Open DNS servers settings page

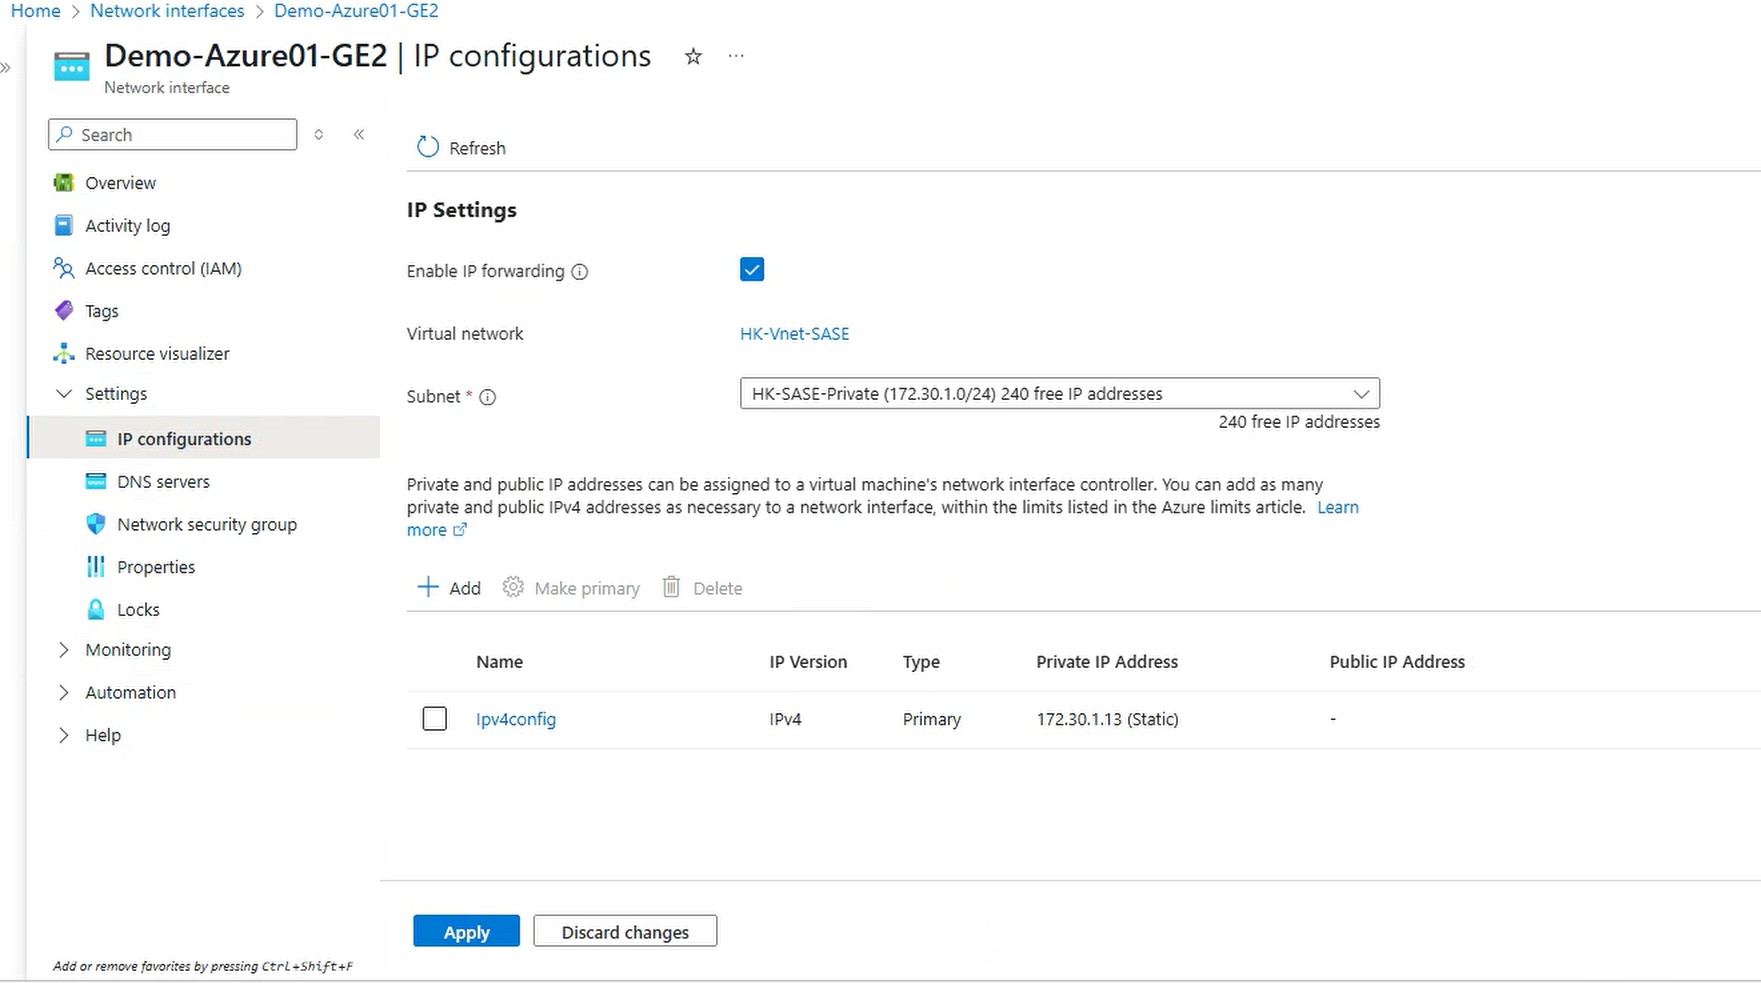coord(163,482)
